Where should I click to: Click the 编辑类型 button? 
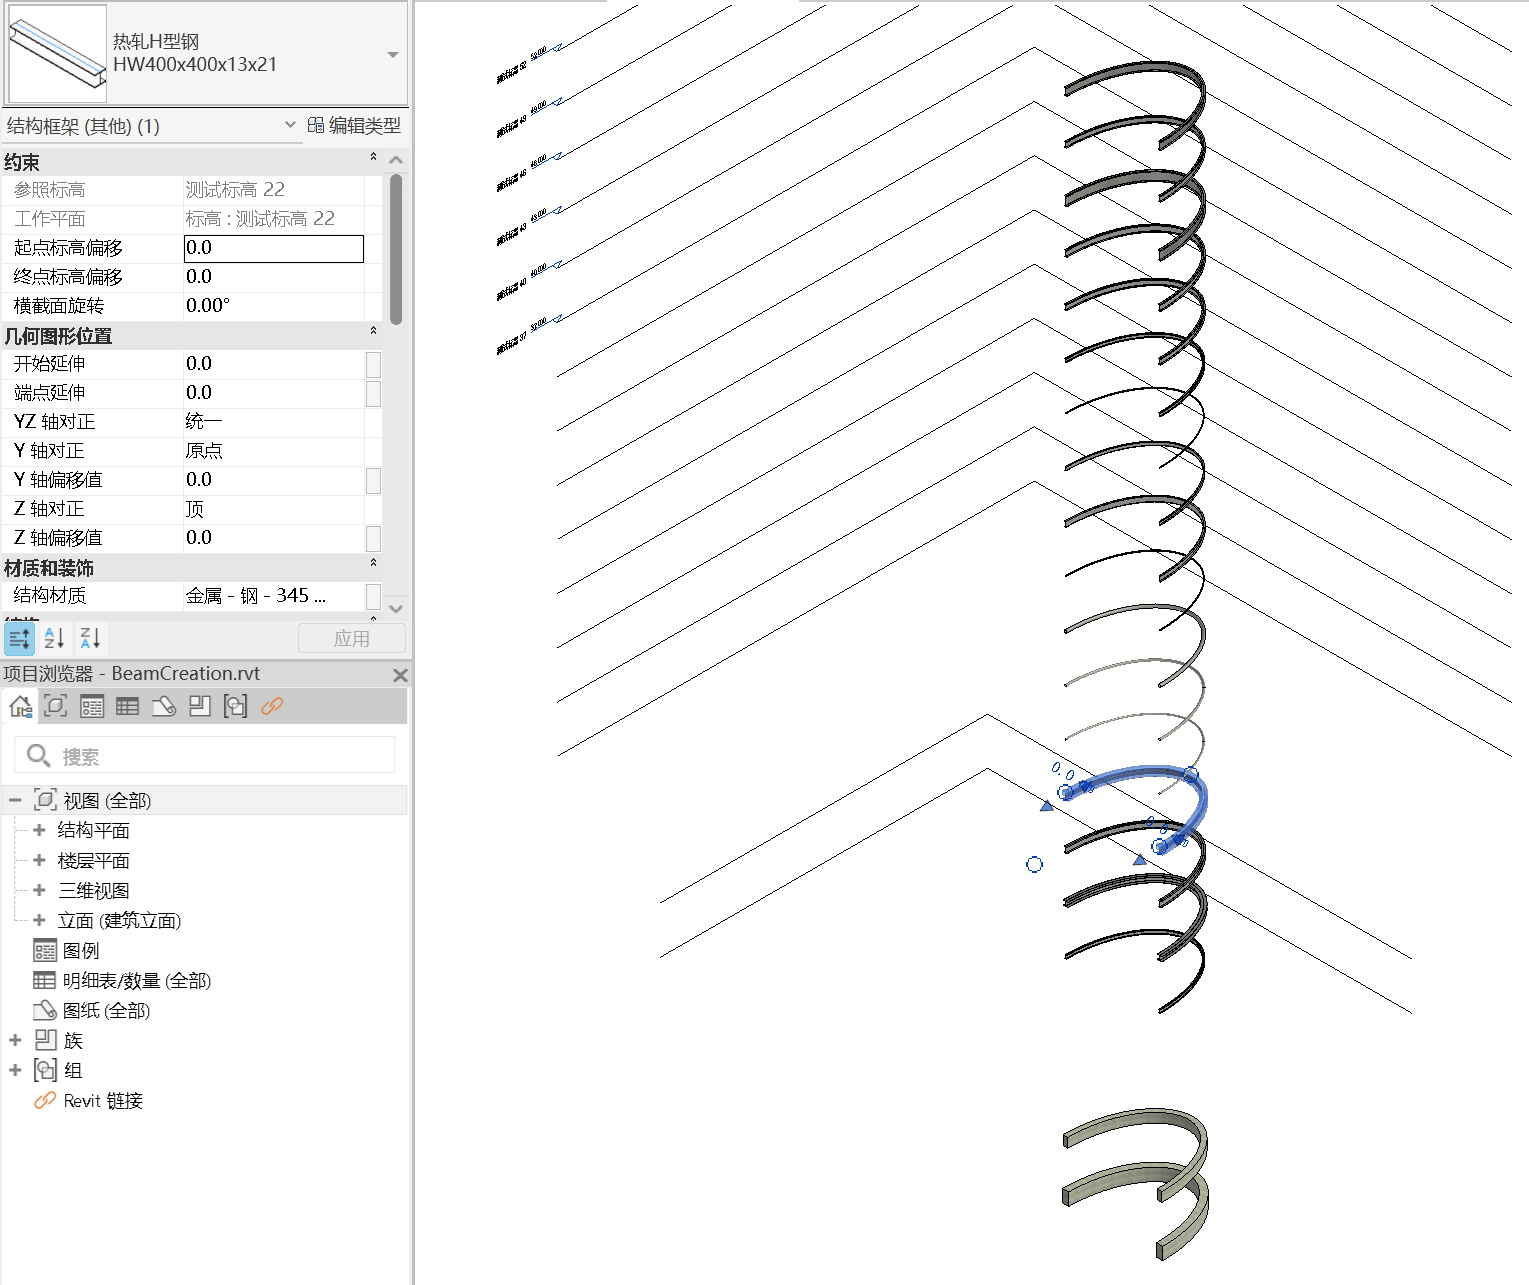coord(355,125)
